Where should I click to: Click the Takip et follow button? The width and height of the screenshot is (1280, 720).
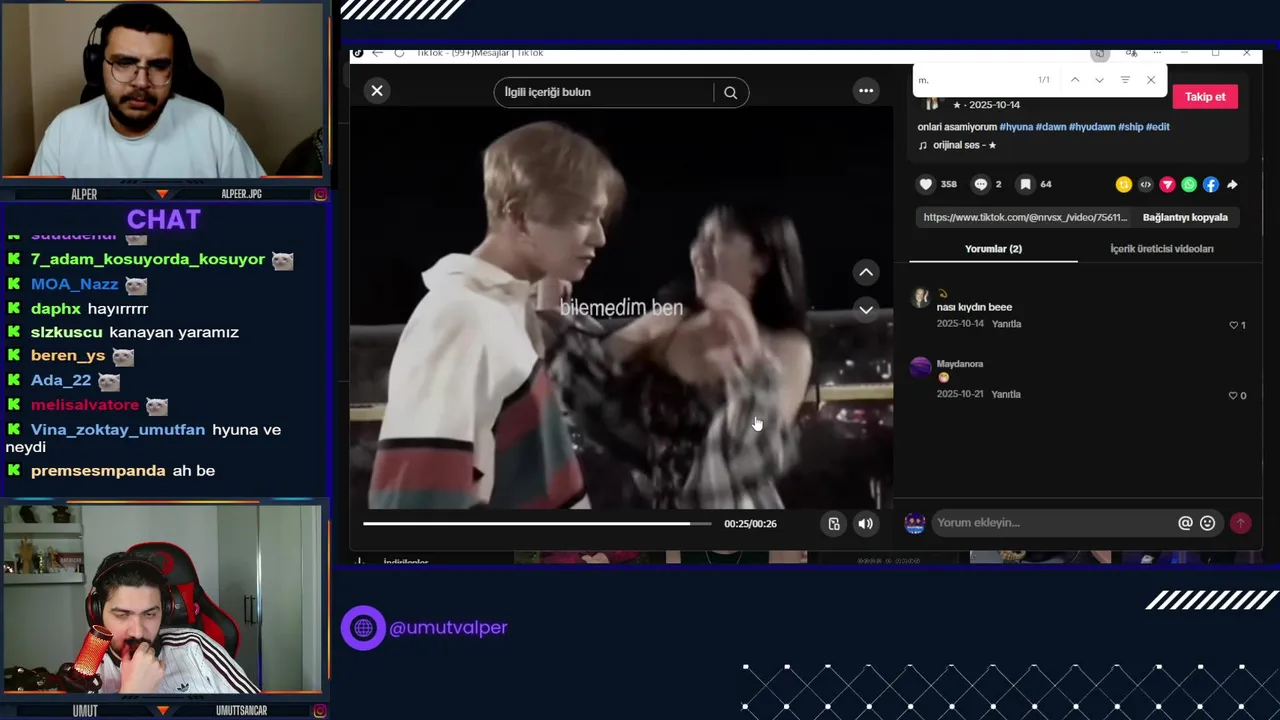(x=1205, y=97)
